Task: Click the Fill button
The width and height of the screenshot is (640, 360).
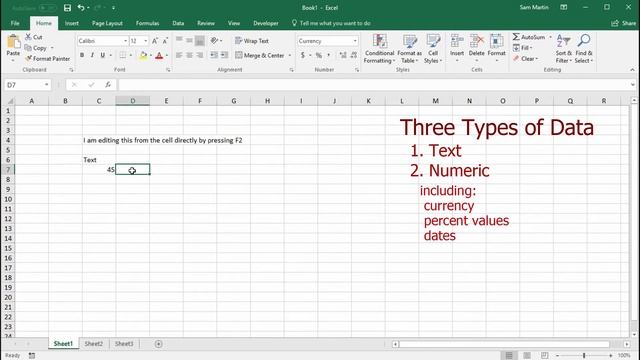Action: pyautogui.click(x=522, y=48)
